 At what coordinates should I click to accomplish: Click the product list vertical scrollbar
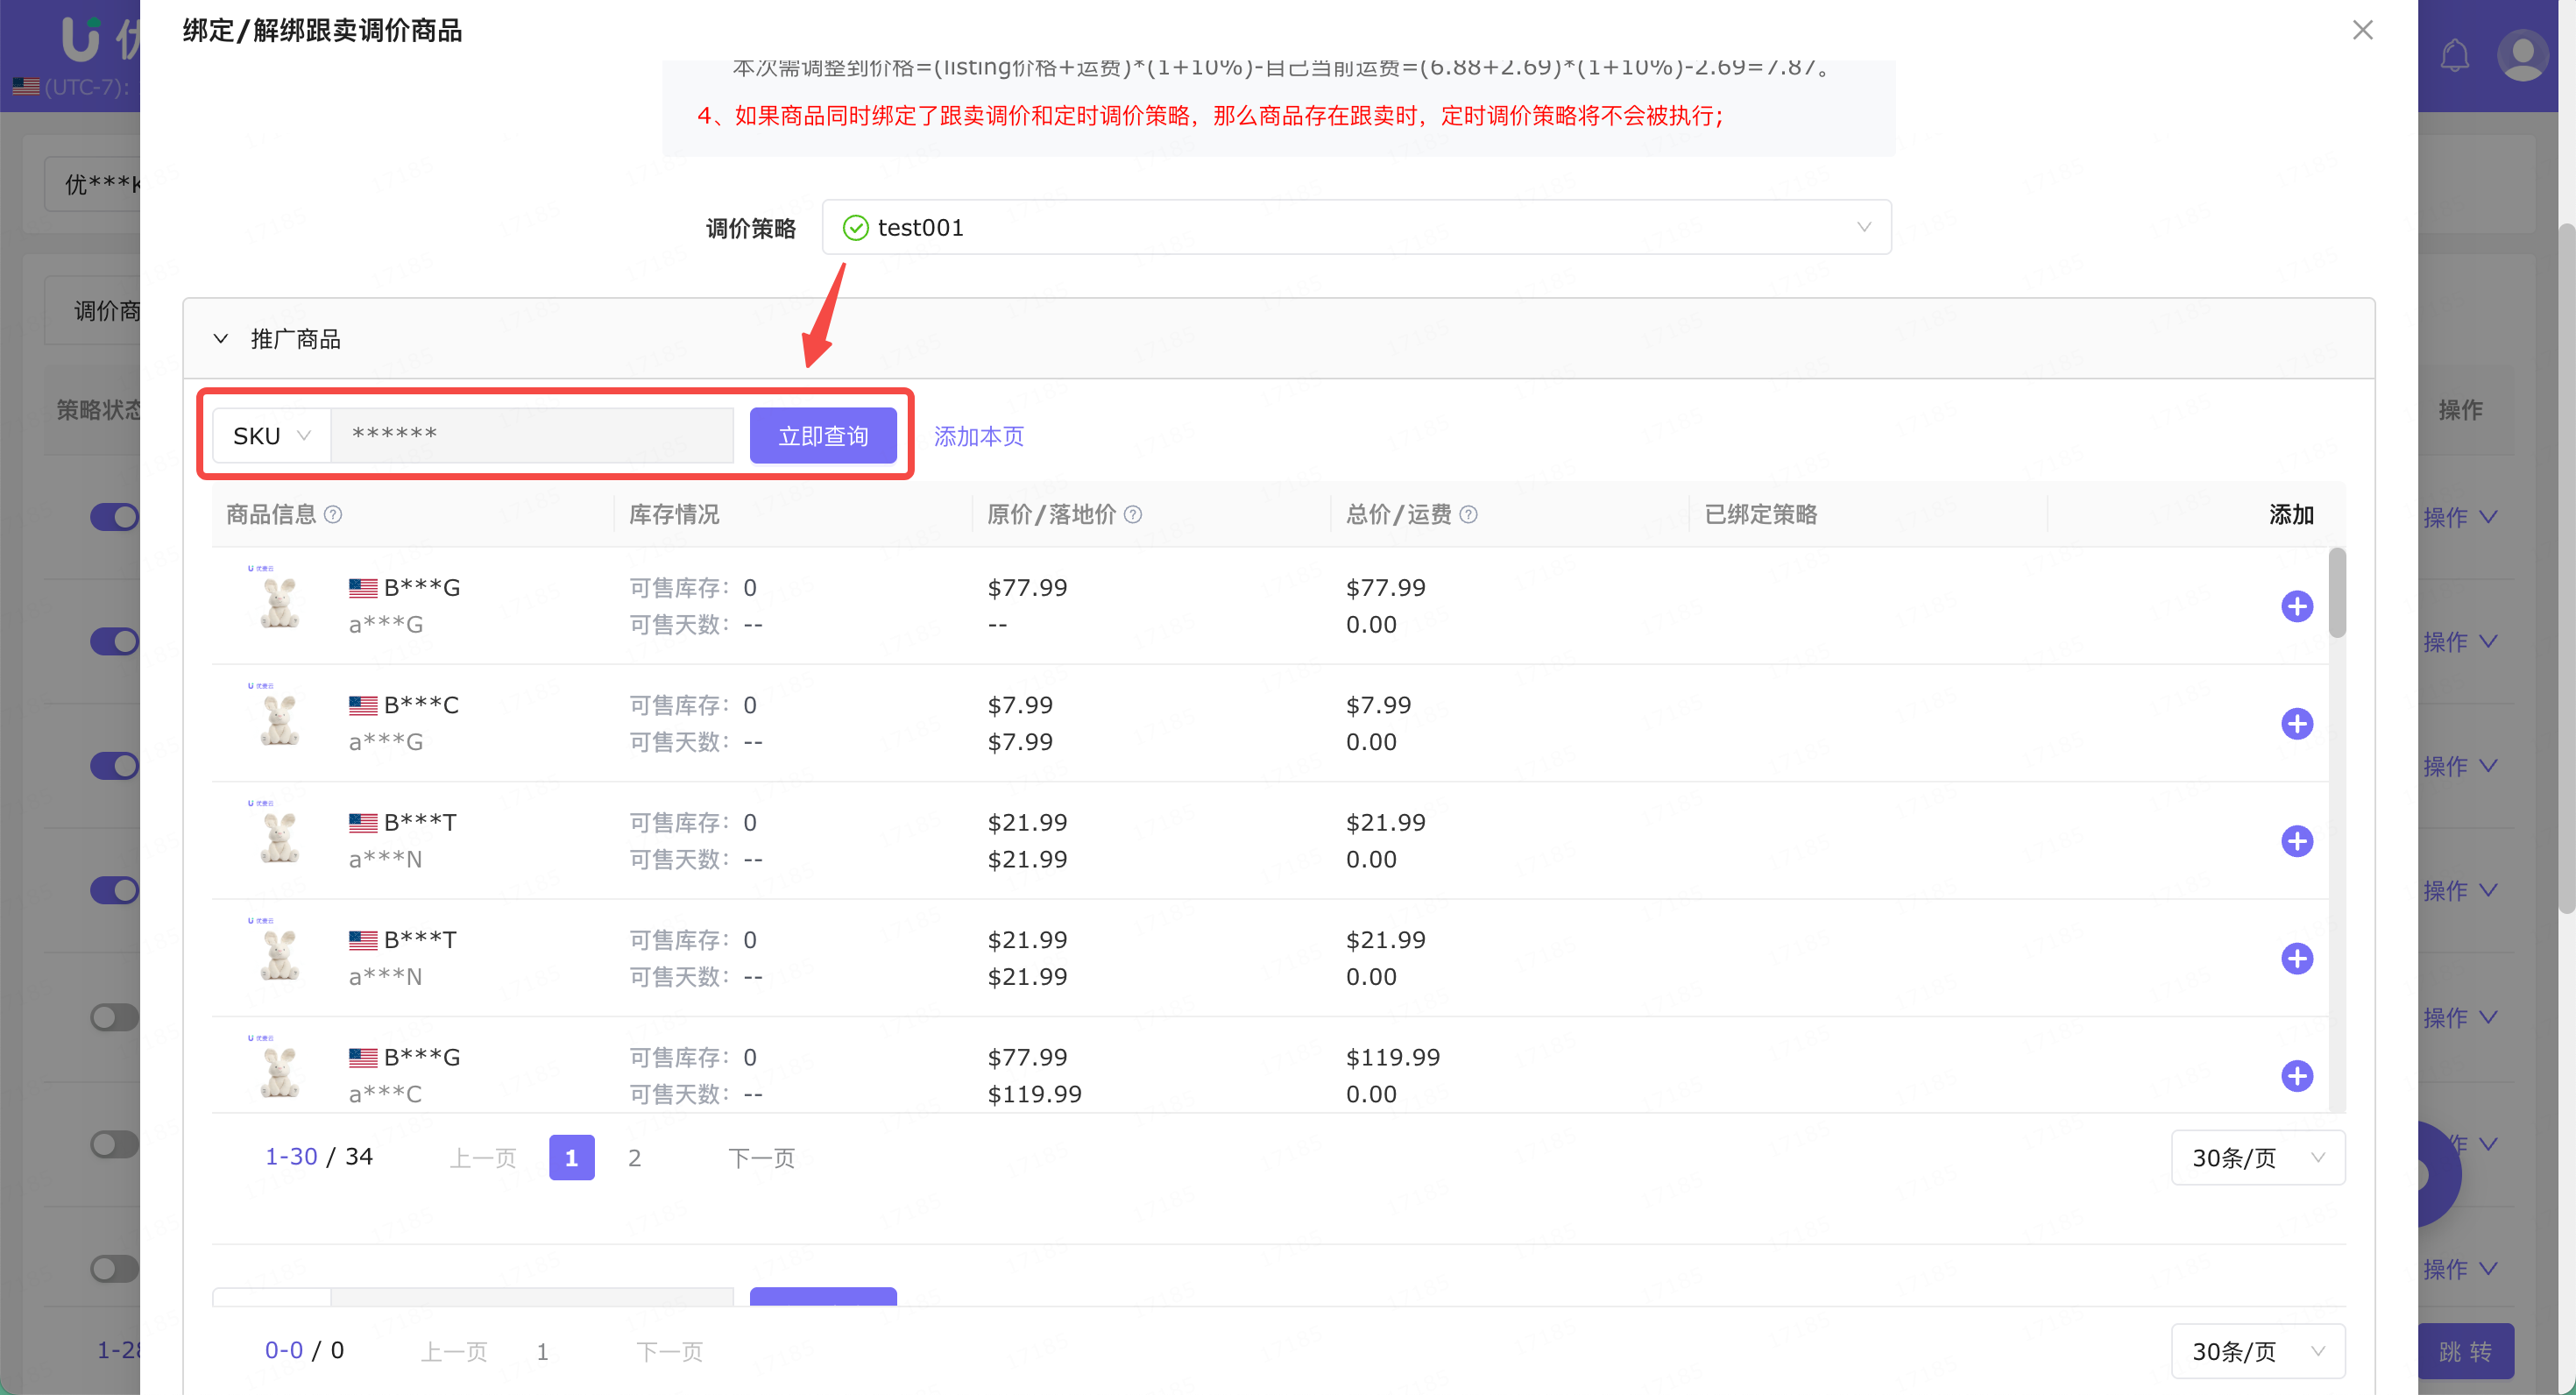pos(2337,593)
